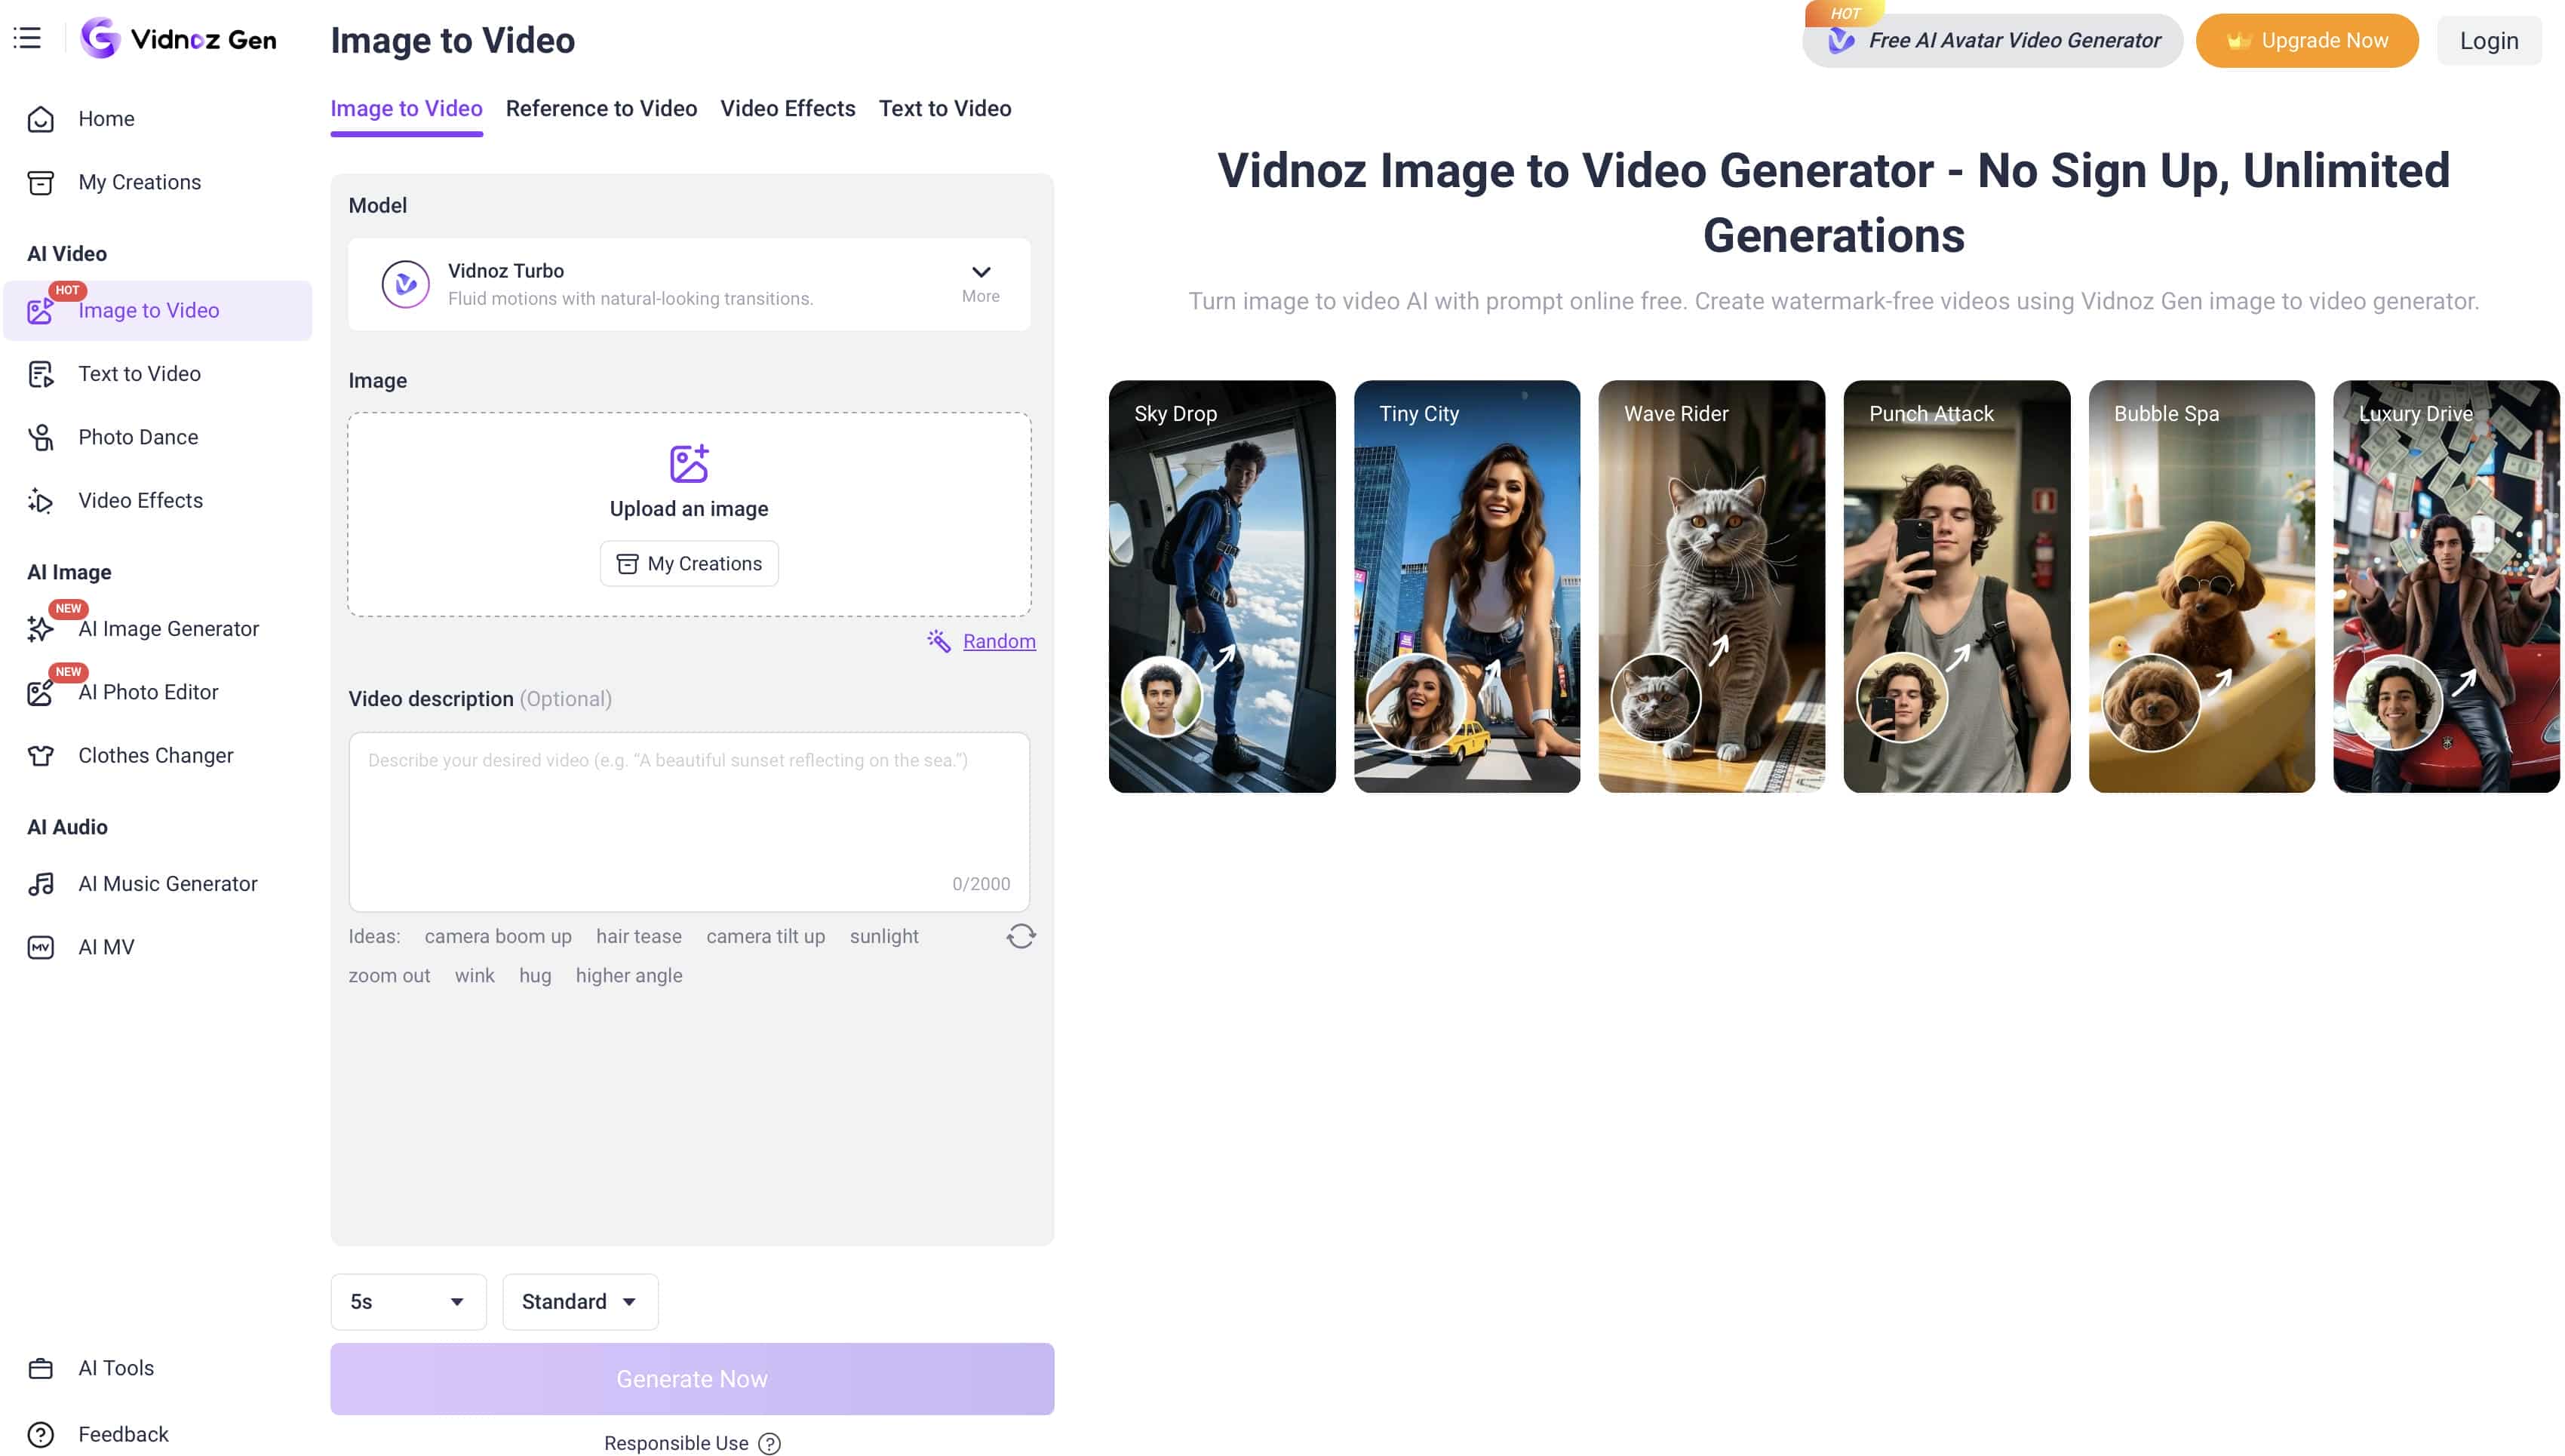
Task: Click My Creations button in upload box
Action: pyautogui.click(x=688, y=563)
